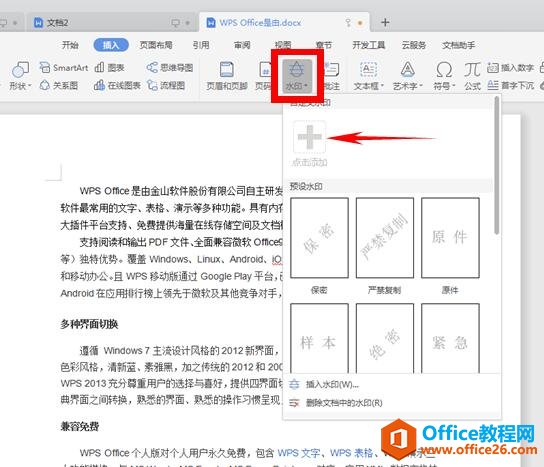
Task: Follow the WPS 表格 hyperlink
Action: coord(351,453)
